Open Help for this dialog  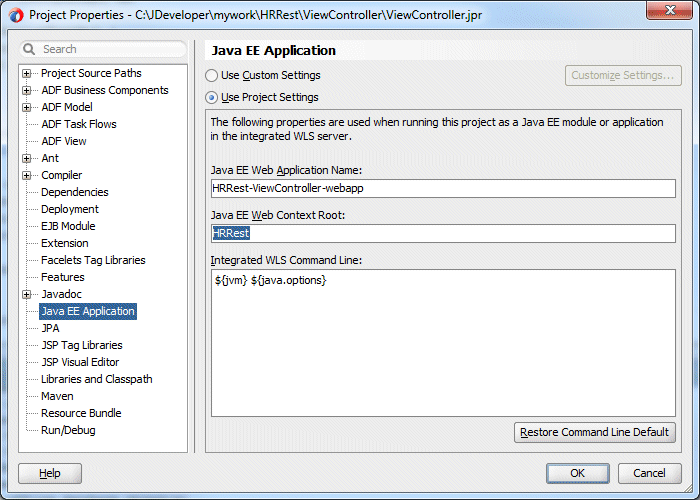[x=50, y=473]
